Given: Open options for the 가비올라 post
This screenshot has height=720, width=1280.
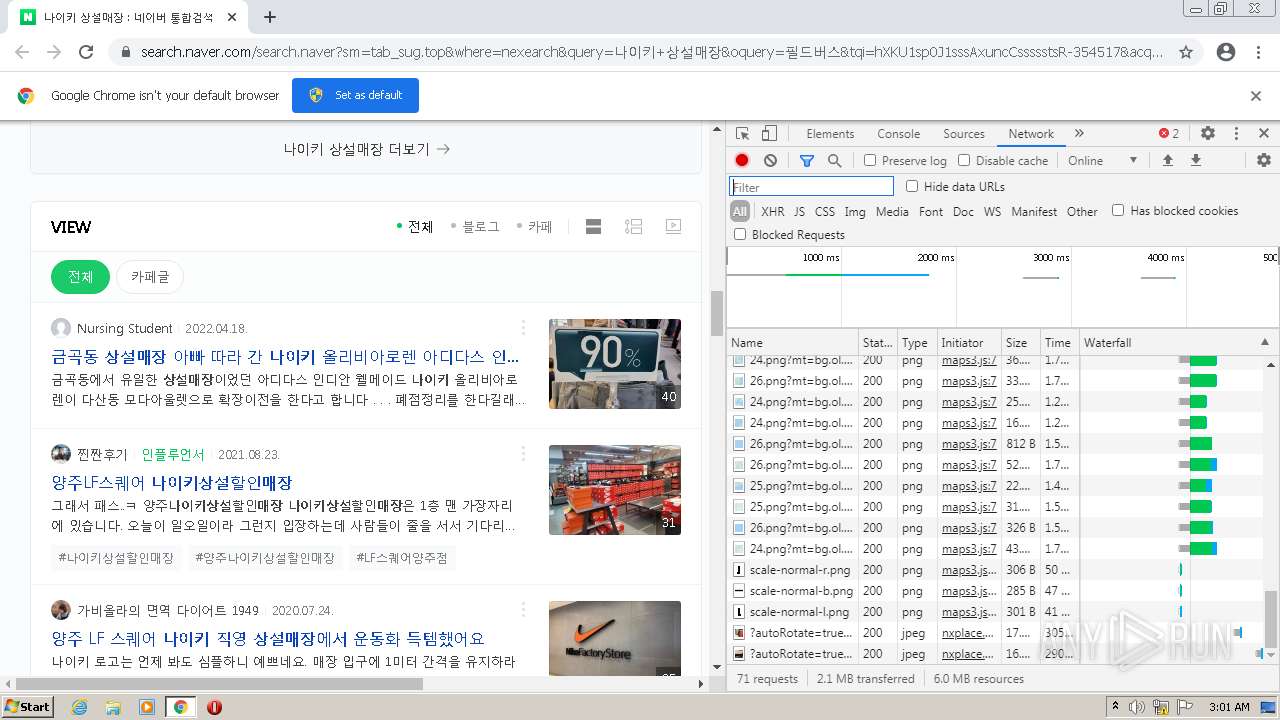Looking at the screenshot, I should click(x=523, y=610).
